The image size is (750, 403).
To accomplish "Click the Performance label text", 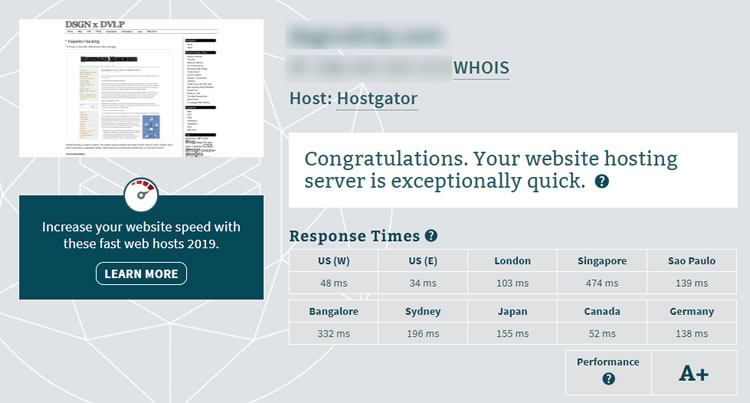I will pos(608,362).
